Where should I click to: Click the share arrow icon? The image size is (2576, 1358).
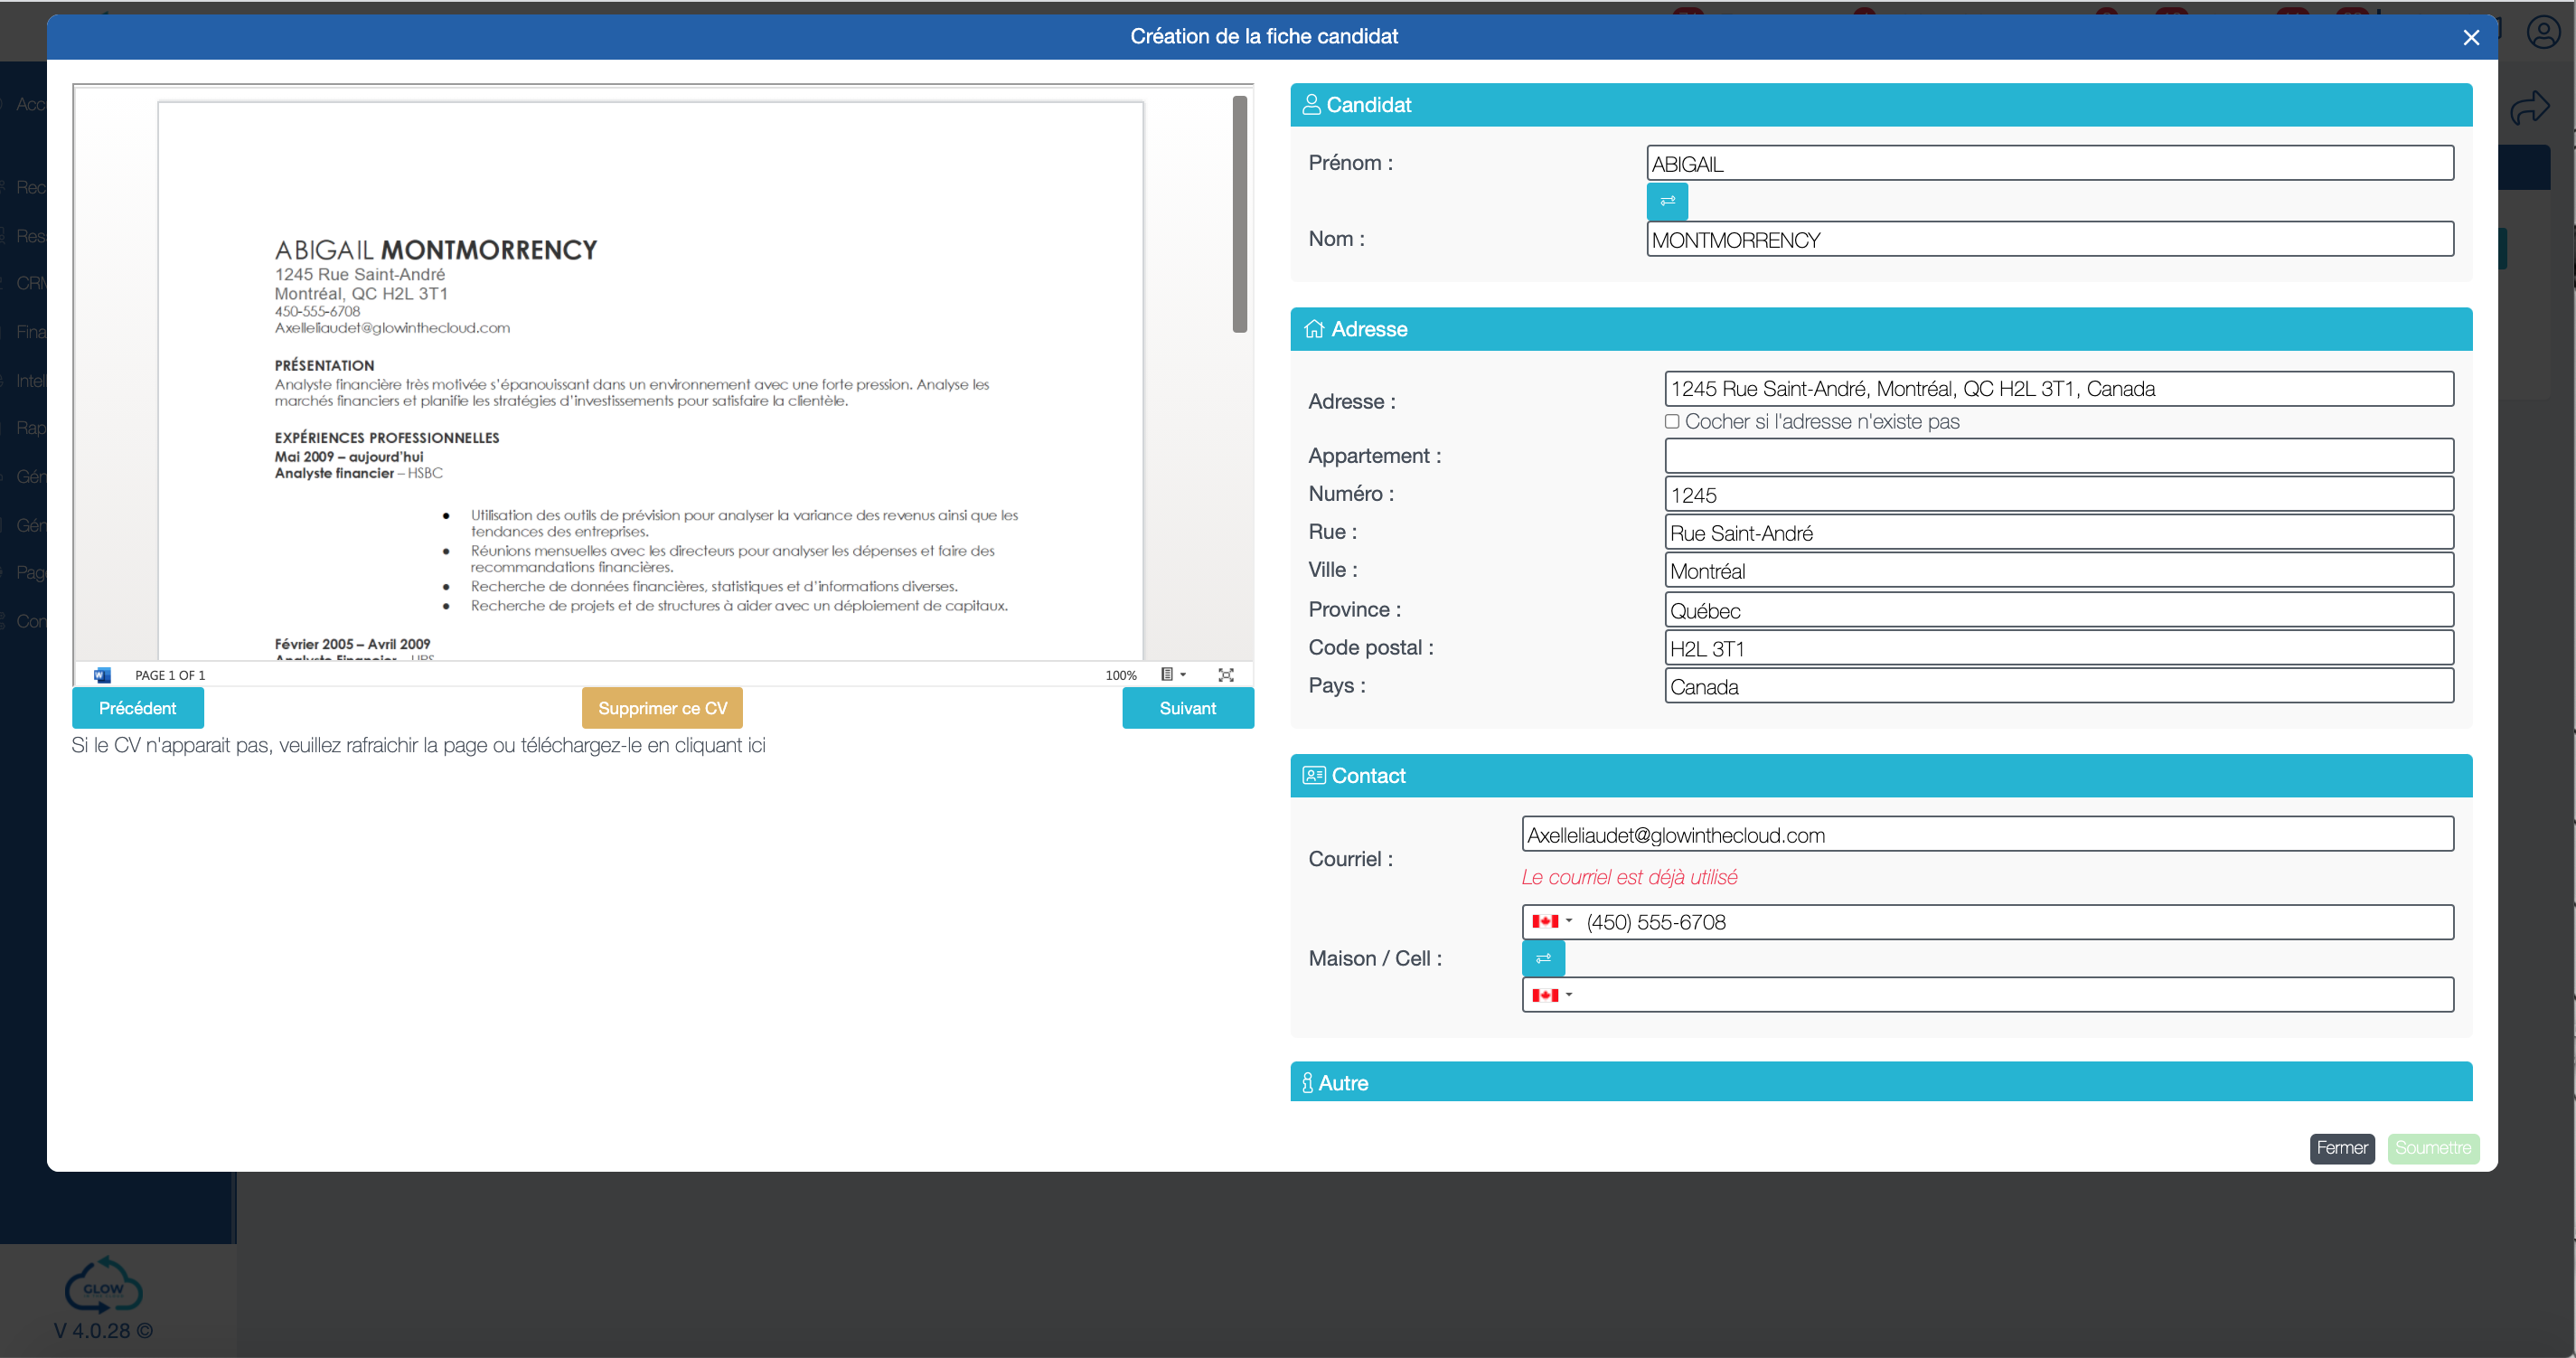pyautogui.click(x=2529, y=108)
